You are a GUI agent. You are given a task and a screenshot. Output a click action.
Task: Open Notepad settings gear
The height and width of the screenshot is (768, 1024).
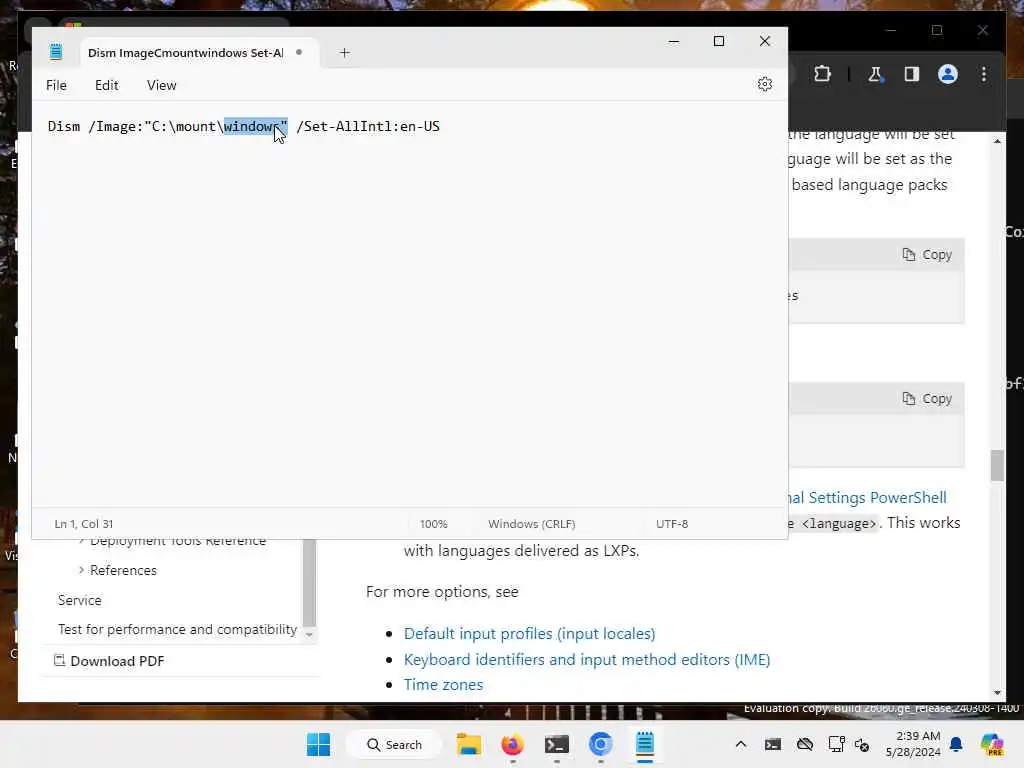[765, 84]
